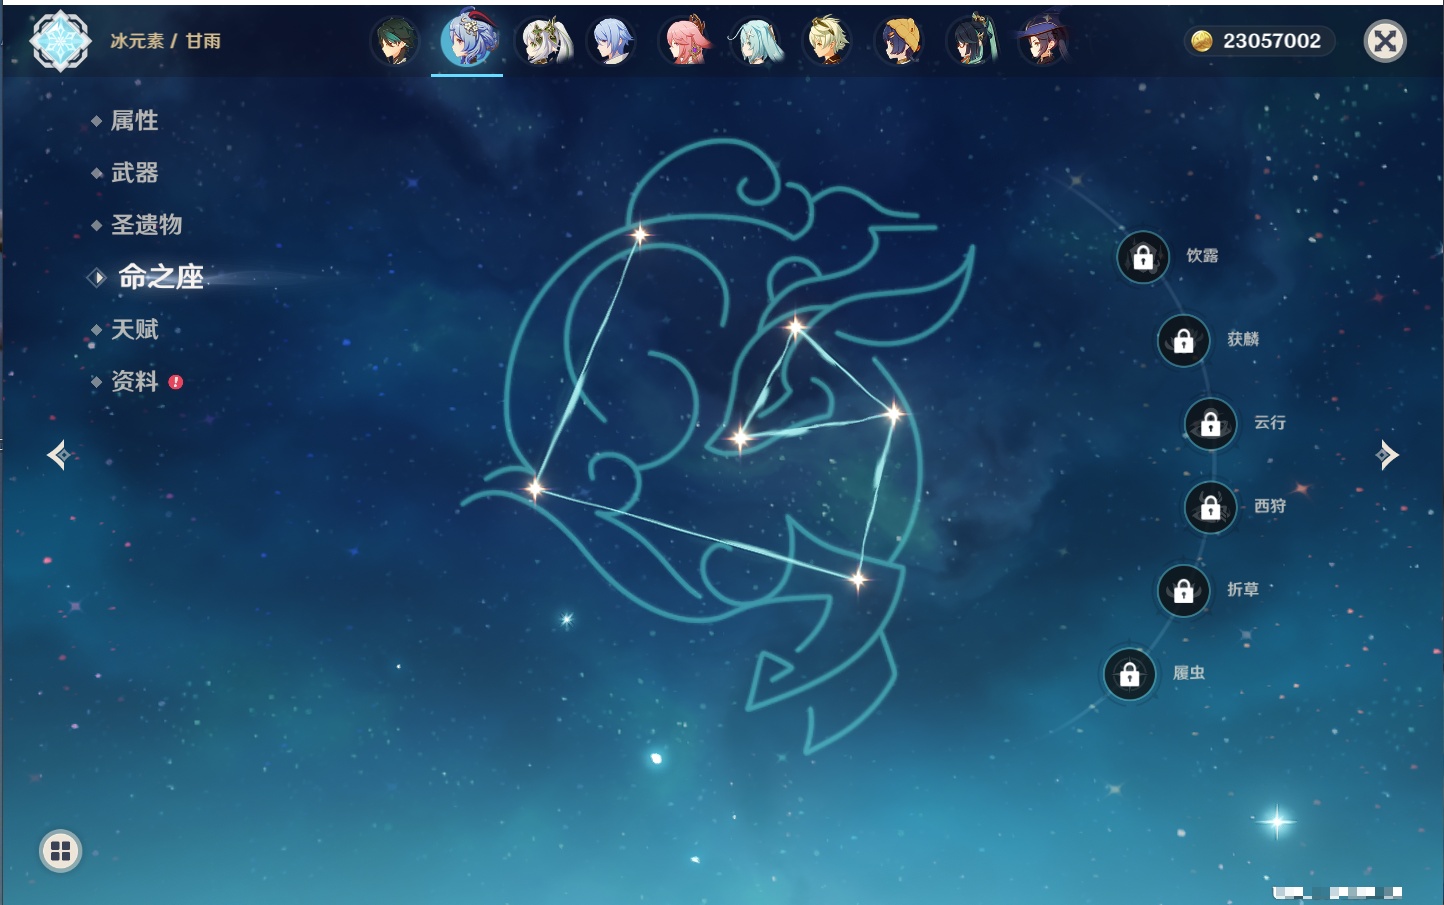Select pink-haired Yae Miko avatar

[685, 42]
